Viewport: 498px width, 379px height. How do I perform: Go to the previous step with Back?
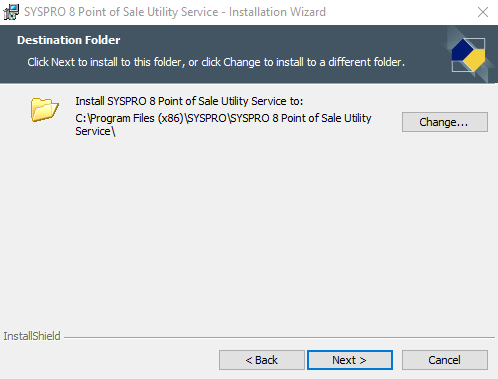pyautogui.click(x=262, y=360)
